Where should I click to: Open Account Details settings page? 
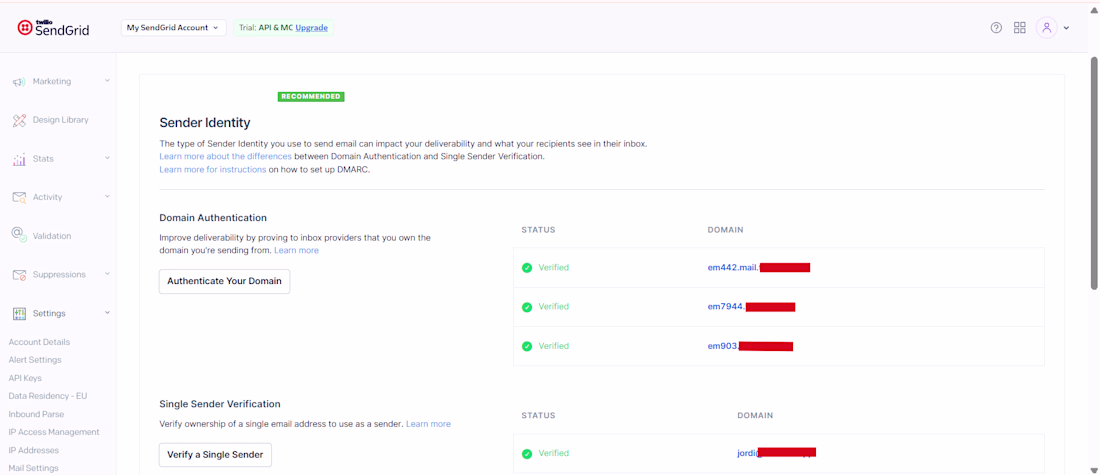(39, 342)
